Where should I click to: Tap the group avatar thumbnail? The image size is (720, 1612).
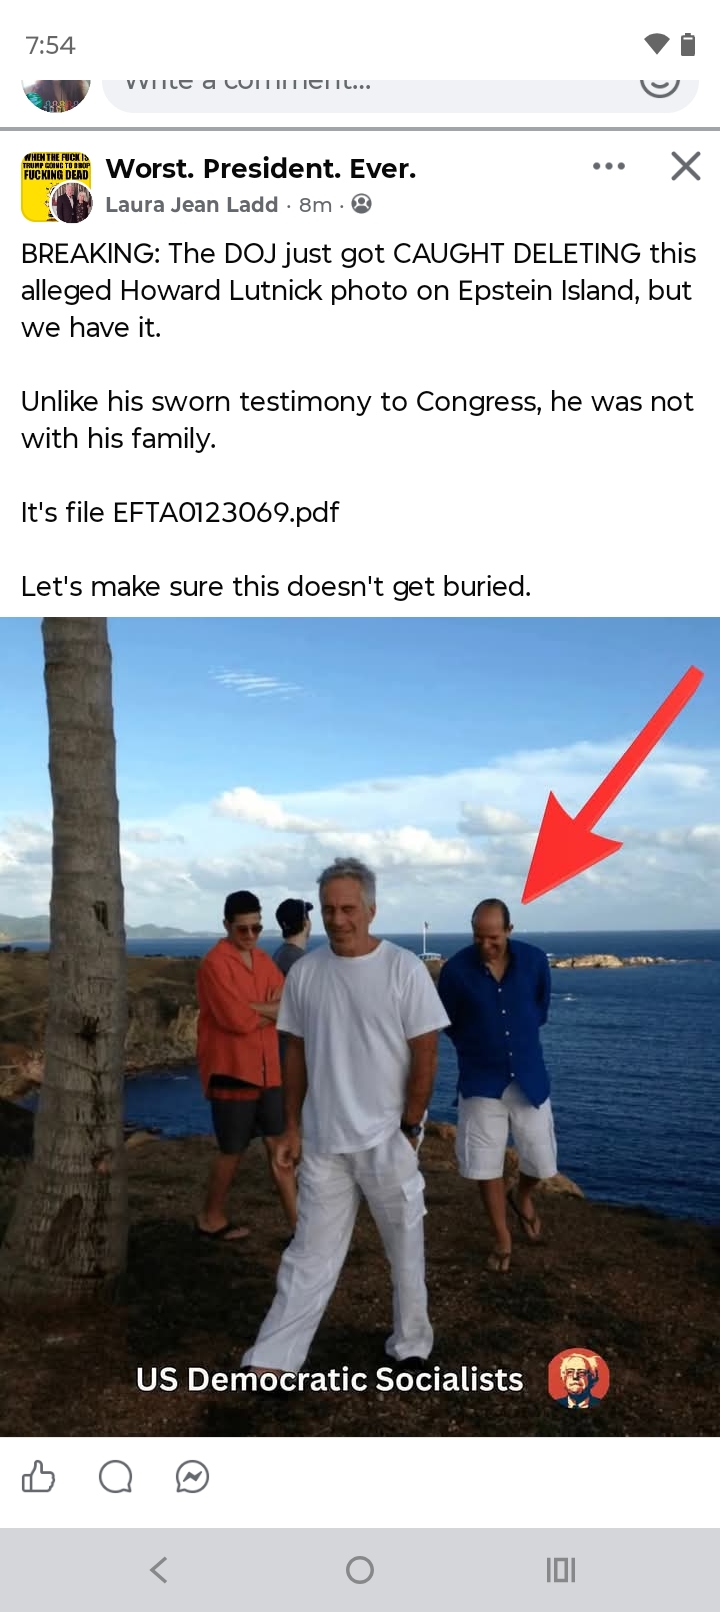pos(57,186)
